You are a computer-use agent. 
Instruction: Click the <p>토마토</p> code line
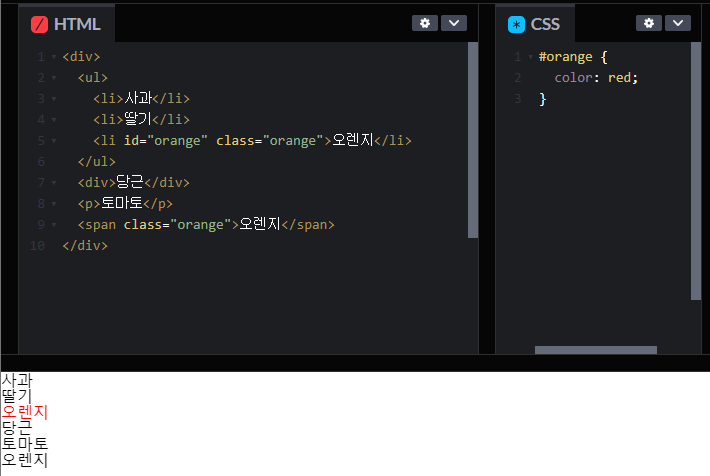(x=125, y=203)
